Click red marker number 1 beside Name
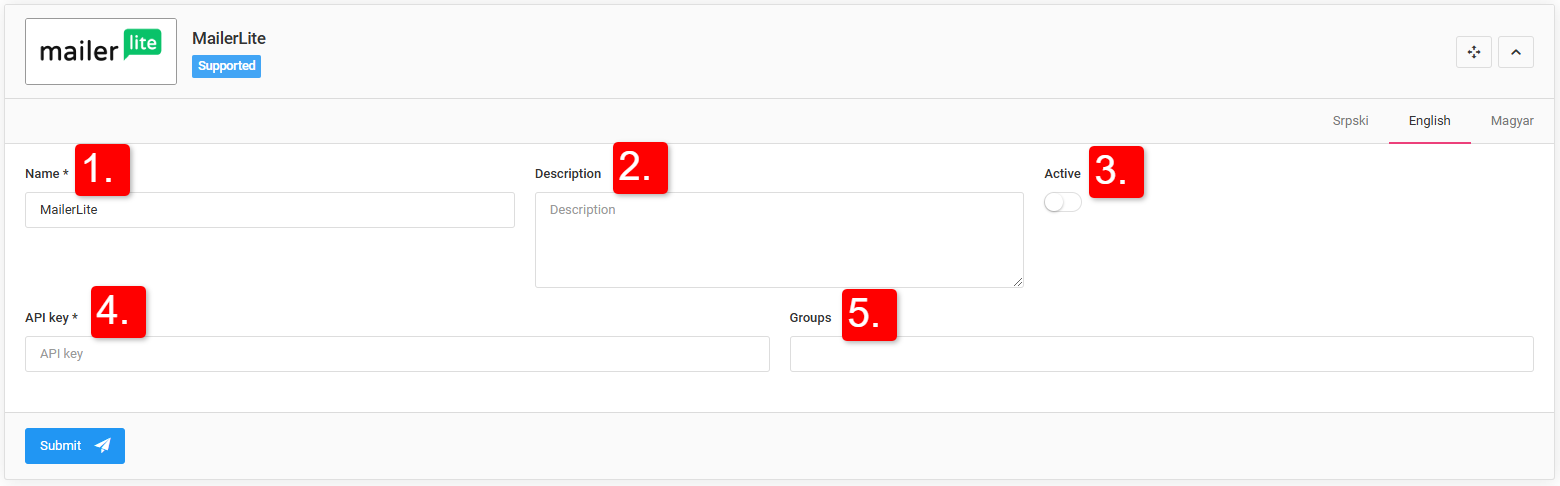This screenshot has width=1560, height=486. [x=103, y=169]
